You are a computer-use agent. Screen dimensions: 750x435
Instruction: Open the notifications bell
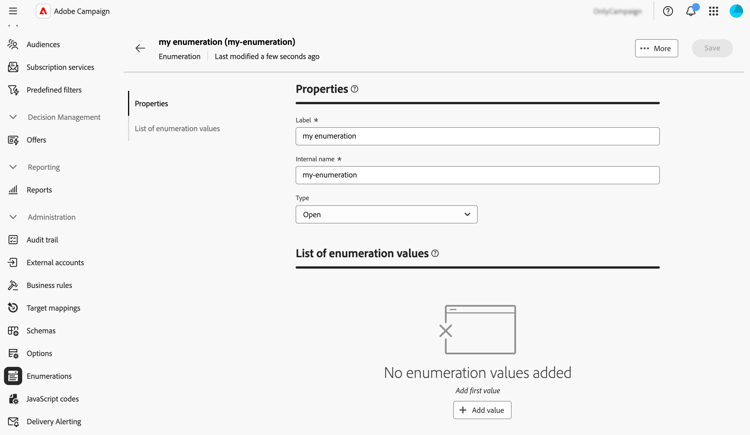tap(691, 11)
